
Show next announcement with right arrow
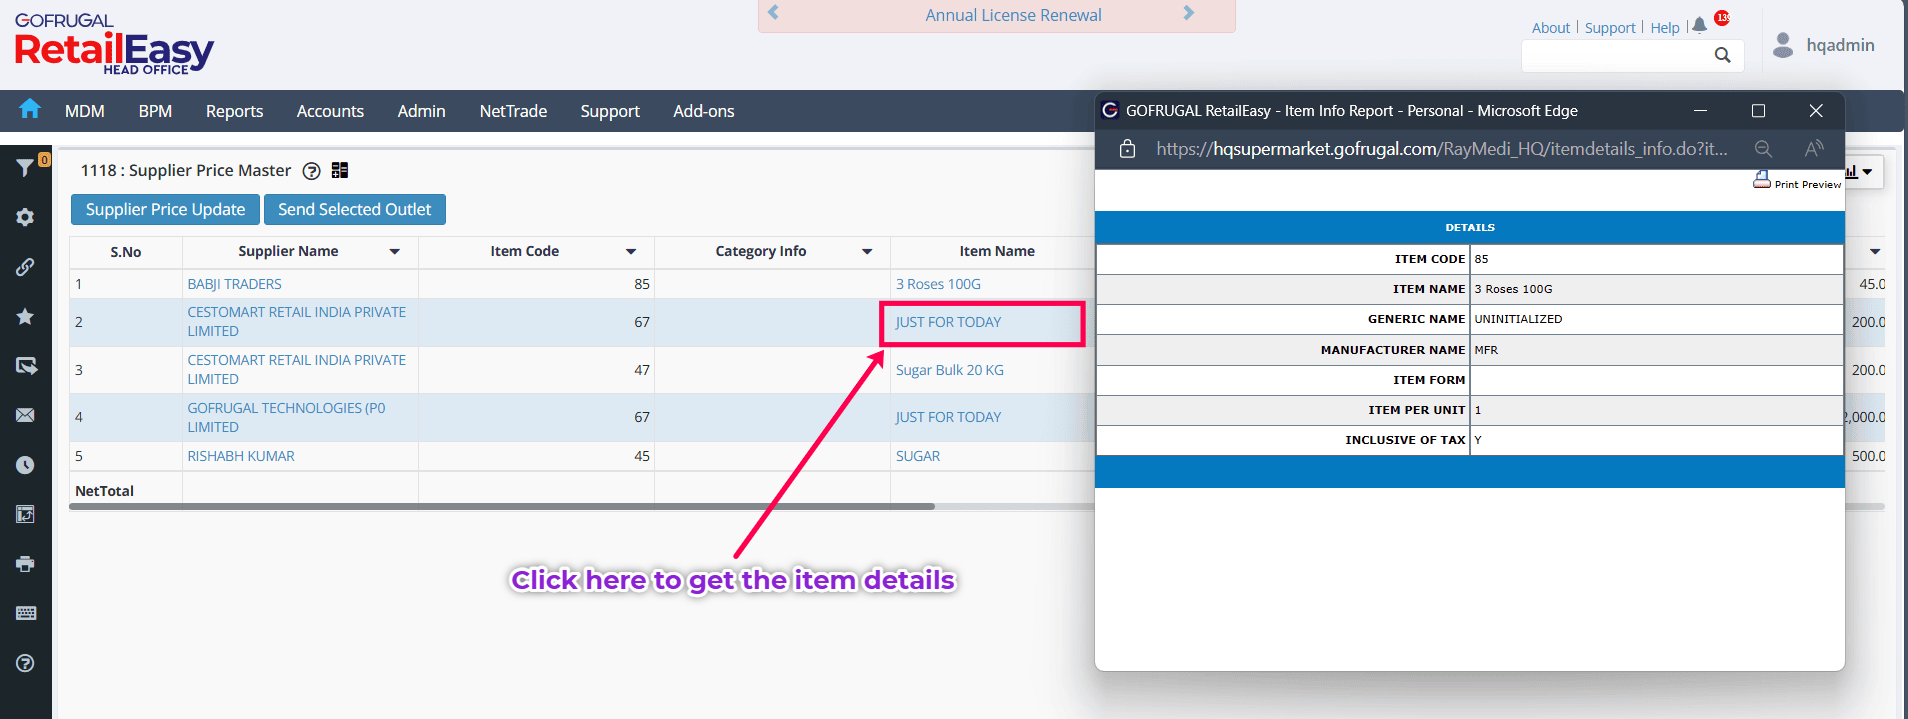(x=1188, y=13)
